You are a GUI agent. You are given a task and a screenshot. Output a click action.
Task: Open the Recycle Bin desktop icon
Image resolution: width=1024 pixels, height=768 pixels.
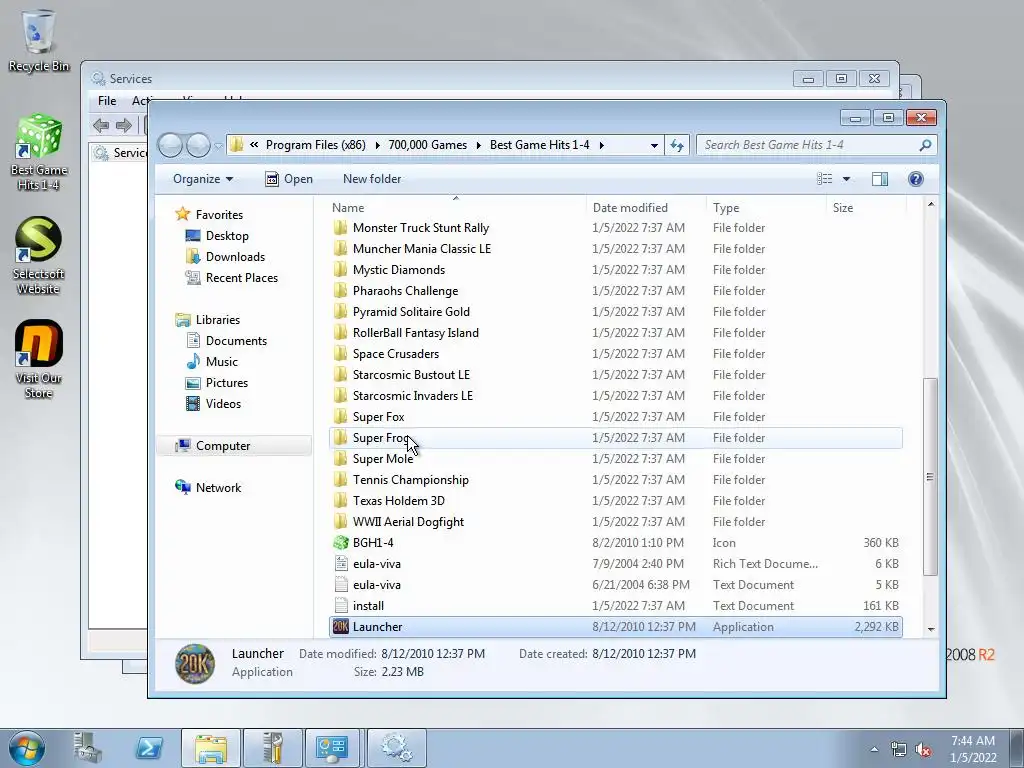tap(39, 40)
